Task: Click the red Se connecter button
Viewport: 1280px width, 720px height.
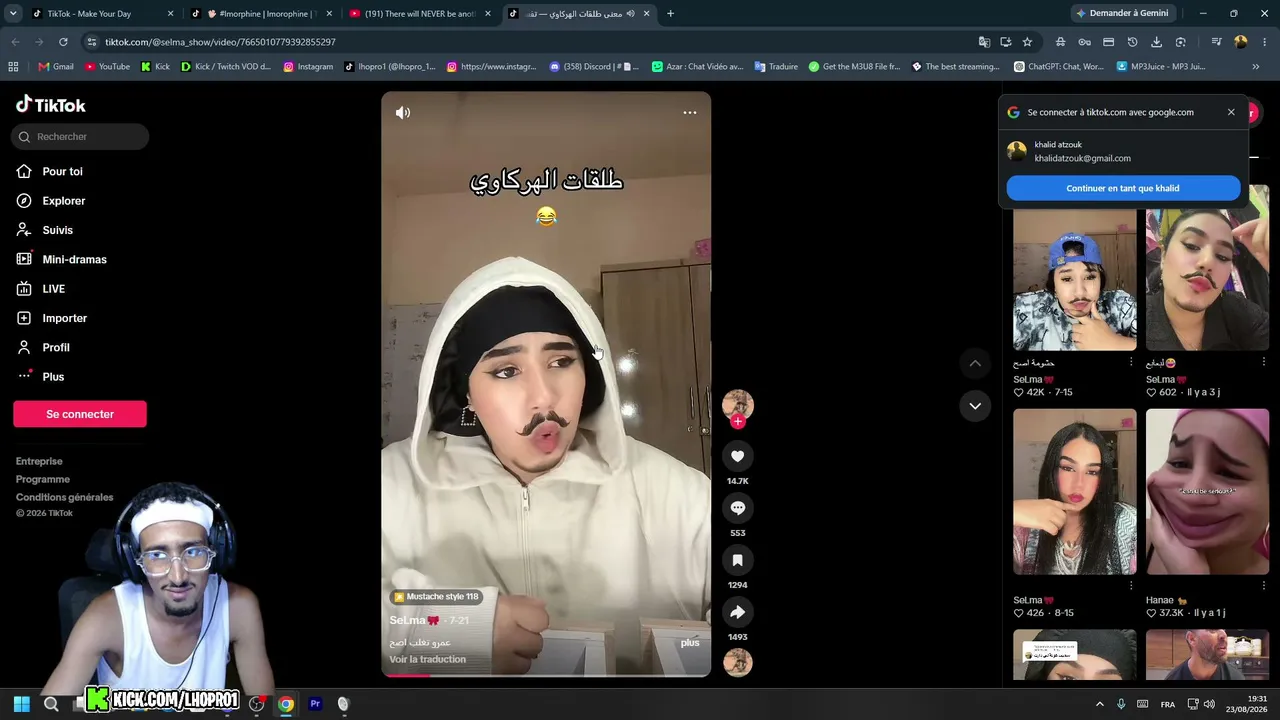Action: coord(80,414)
